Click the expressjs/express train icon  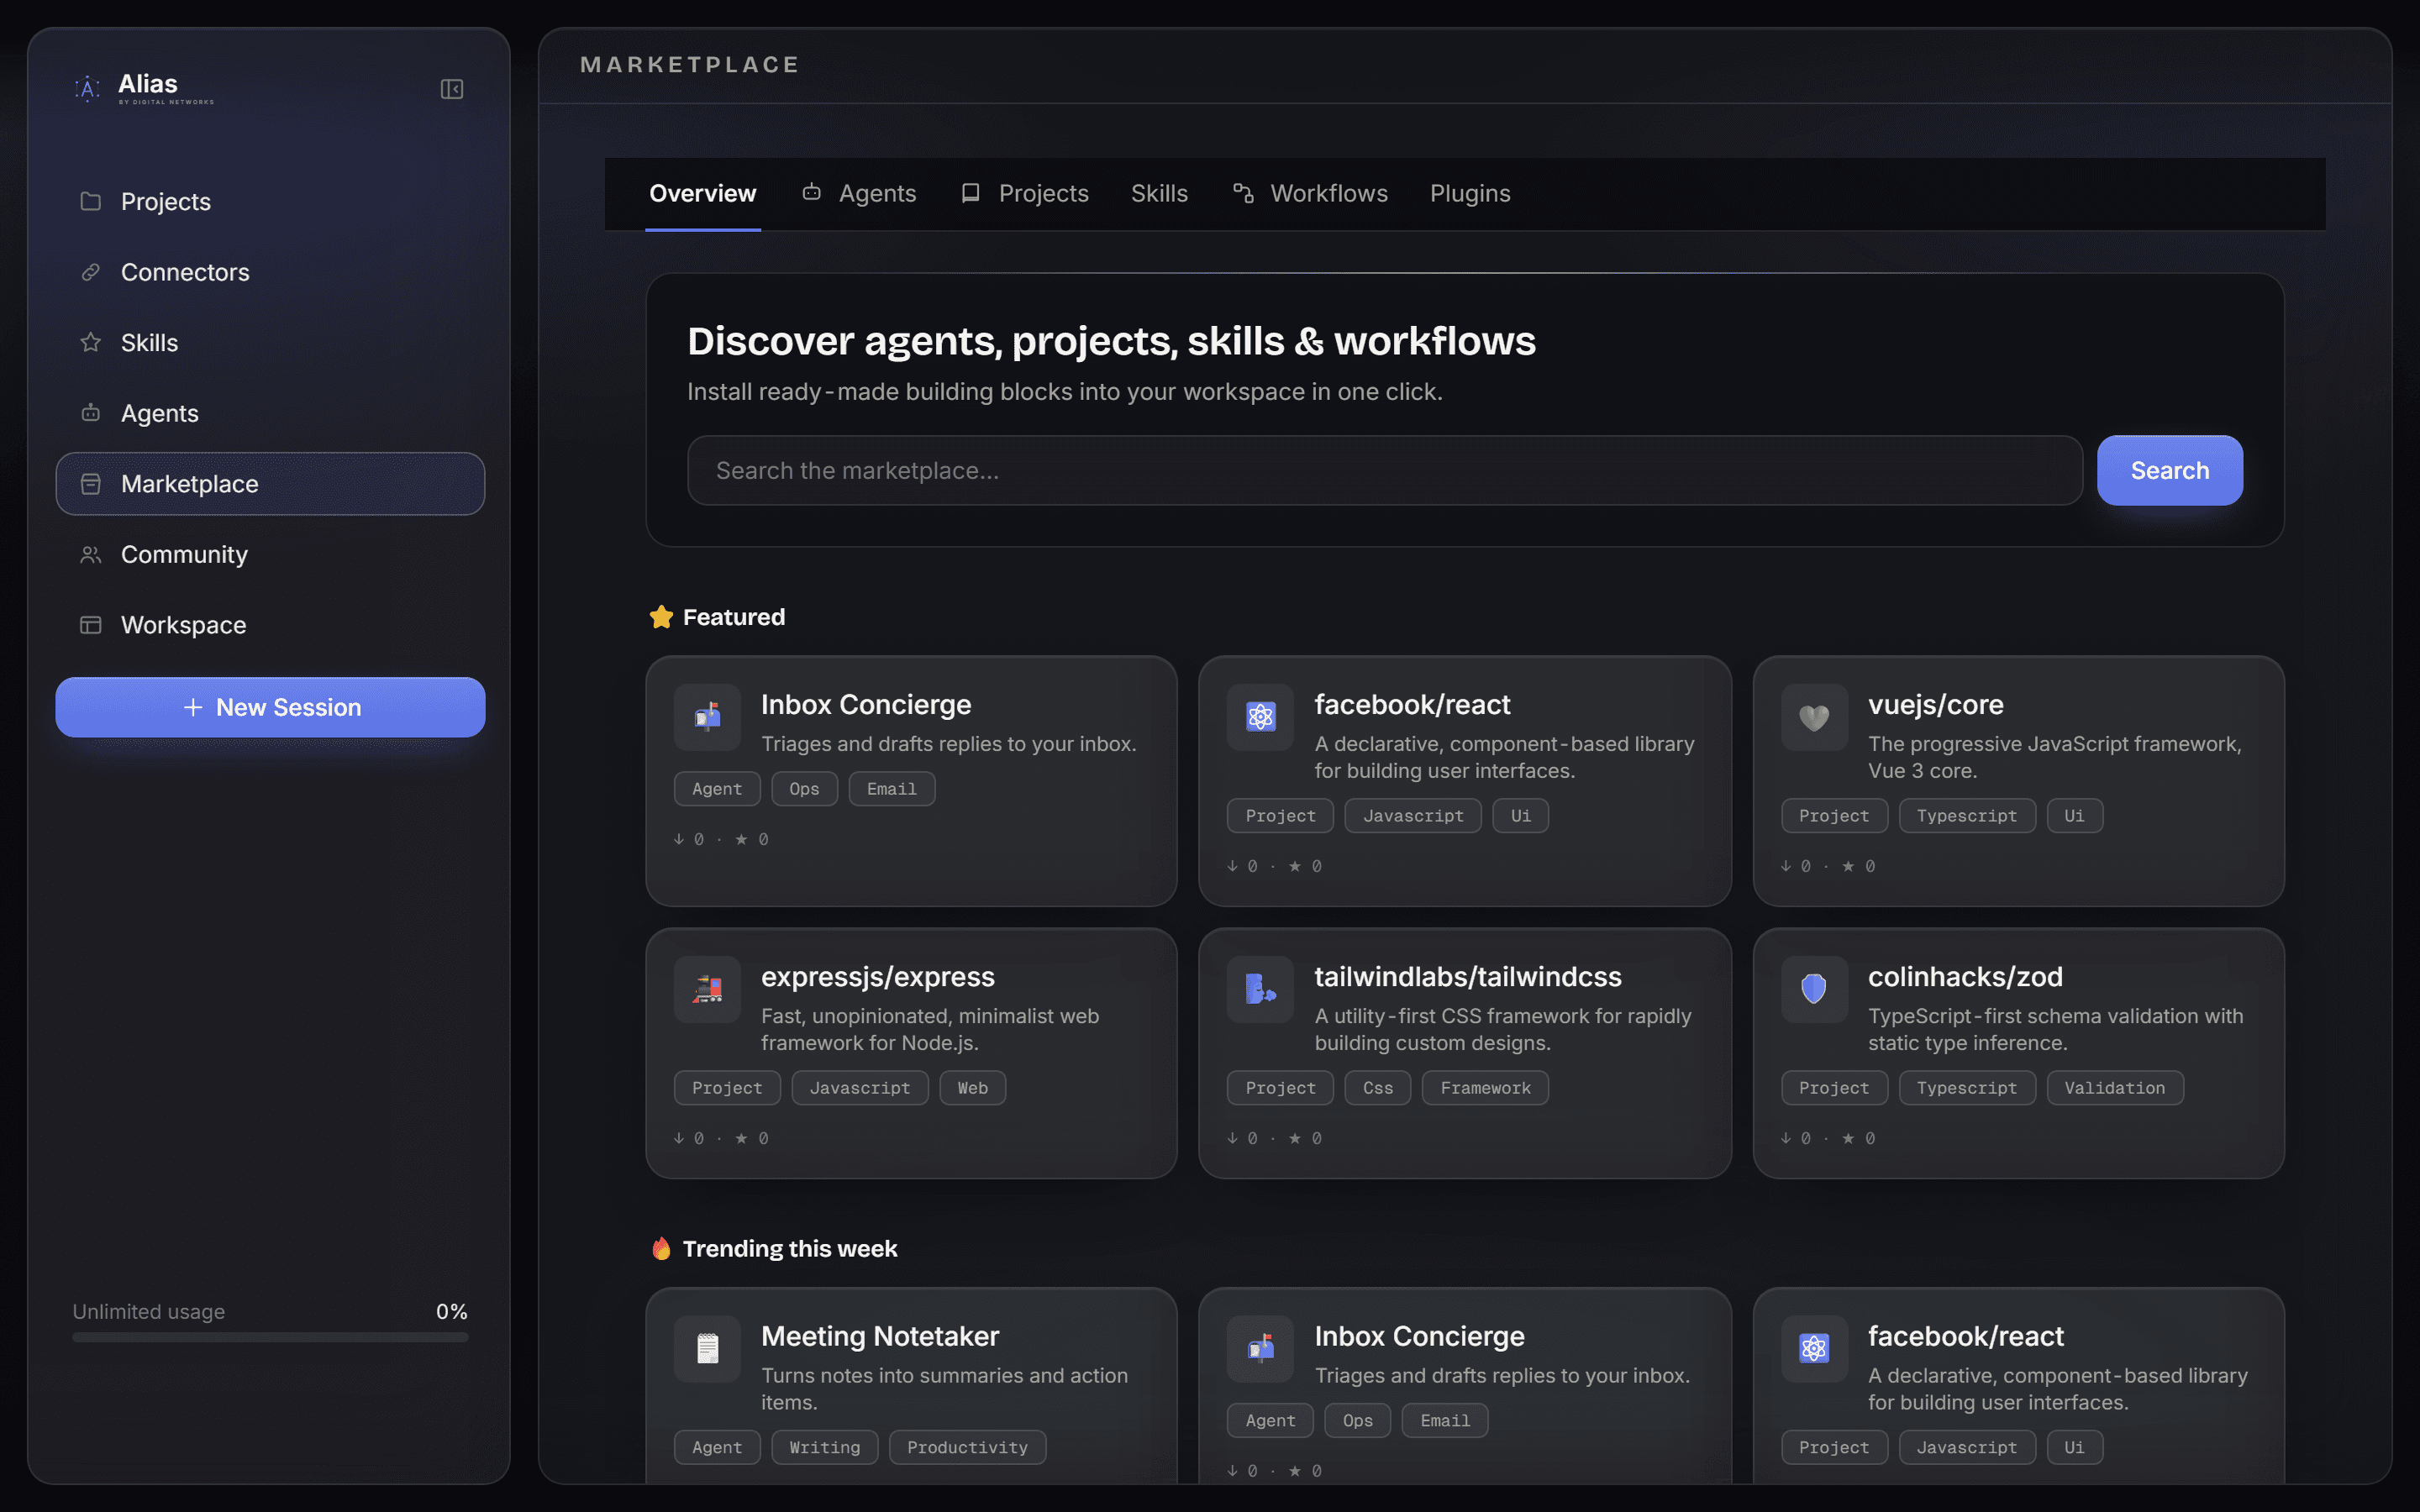pyautogui.click(x=707, y=989)
